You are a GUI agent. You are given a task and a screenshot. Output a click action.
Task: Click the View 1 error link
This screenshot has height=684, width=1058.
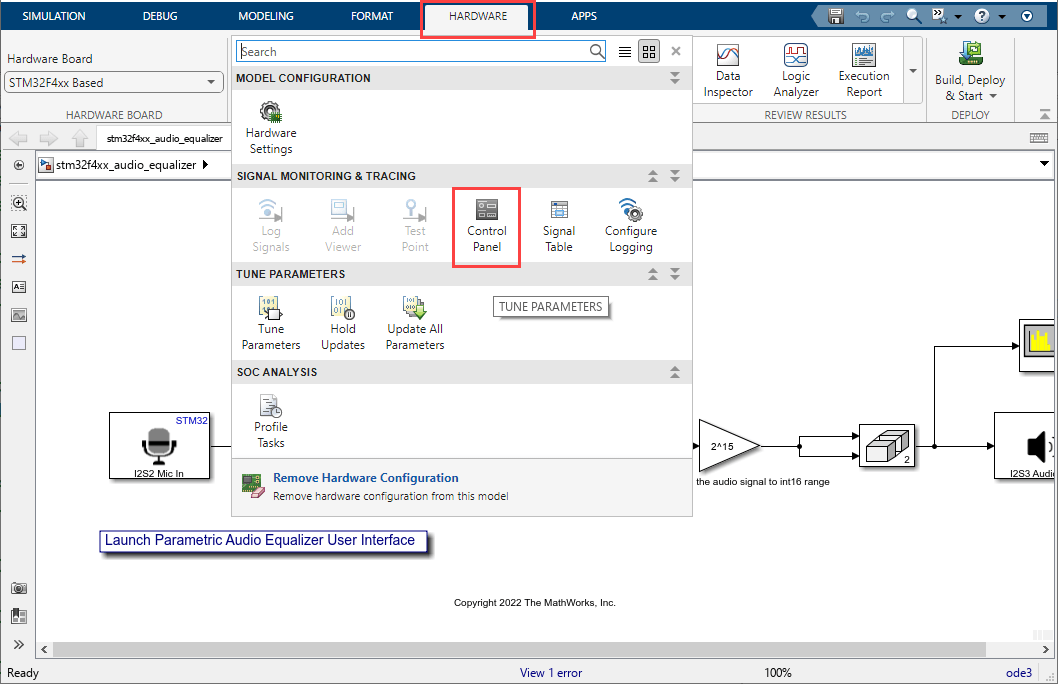551,673
